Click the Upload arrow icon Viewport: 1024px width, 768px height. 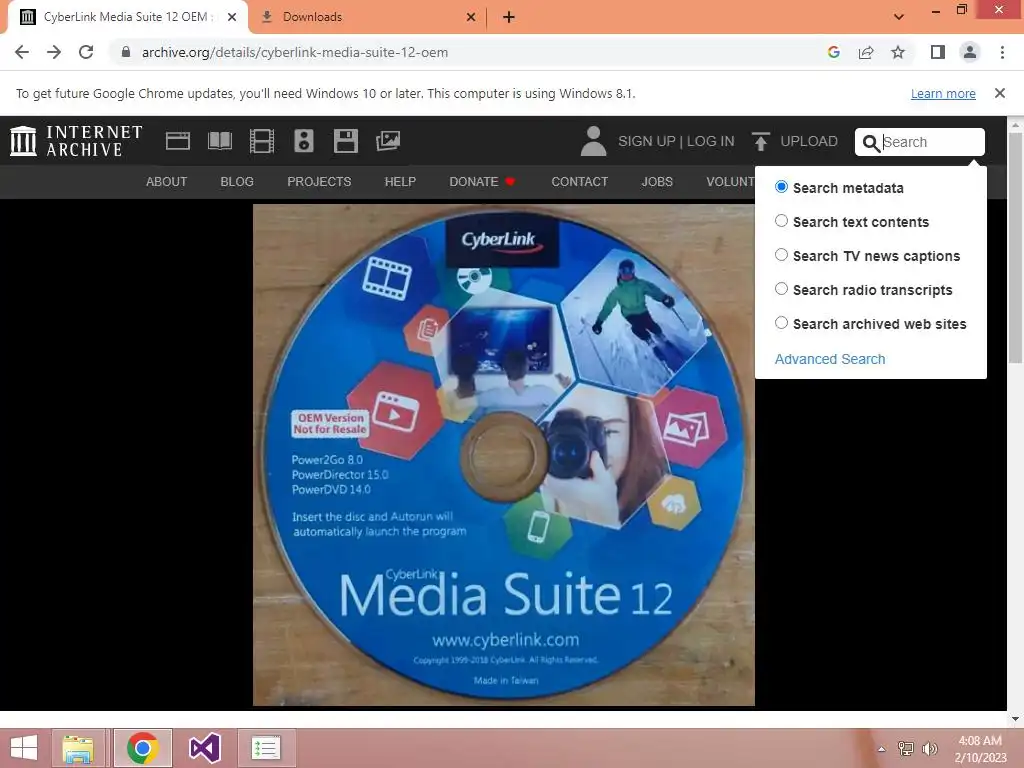click(760, 141)
